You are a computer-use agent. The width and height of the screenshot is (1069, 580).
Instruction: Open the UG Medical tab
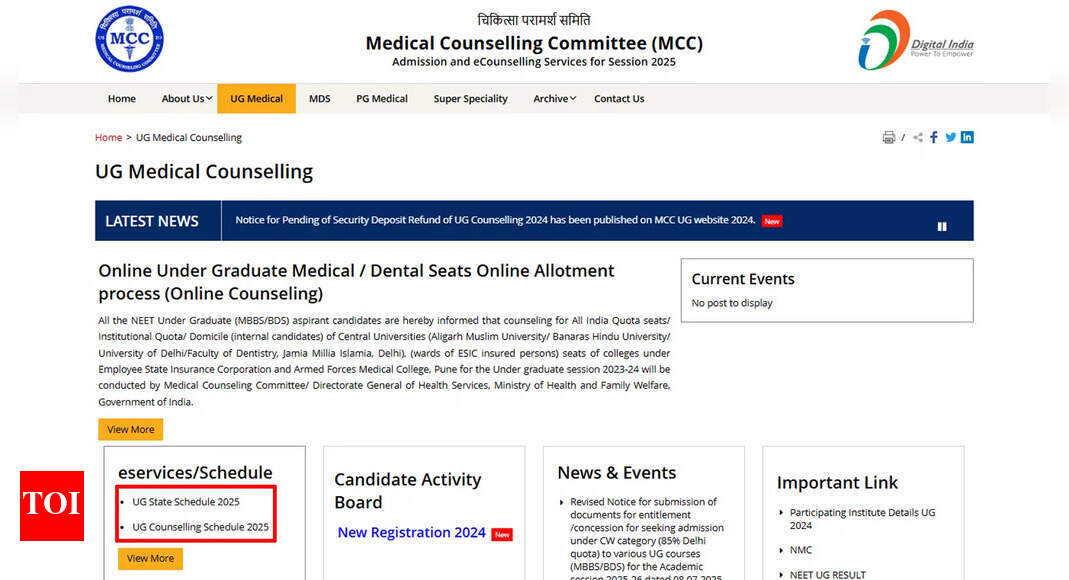[x=256, y=99]
